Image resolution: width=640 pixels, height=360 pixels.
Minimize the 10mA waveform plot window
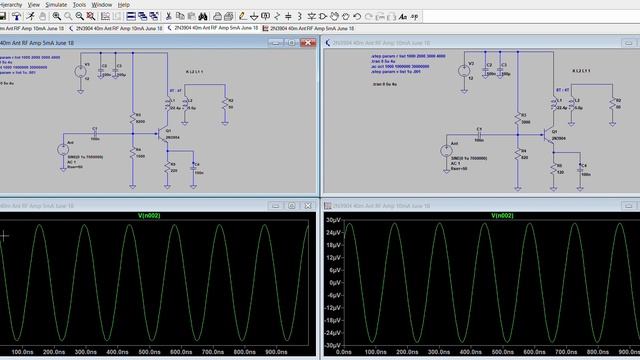point(628,206)
